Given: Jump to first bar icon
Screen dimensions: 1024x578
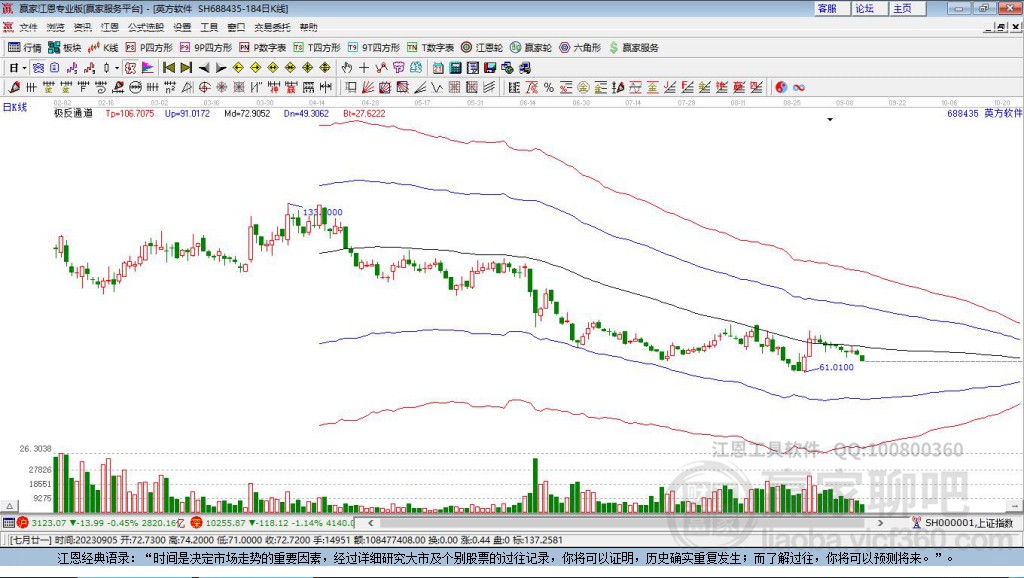Looking at the screenshot, I should [168, 68].
